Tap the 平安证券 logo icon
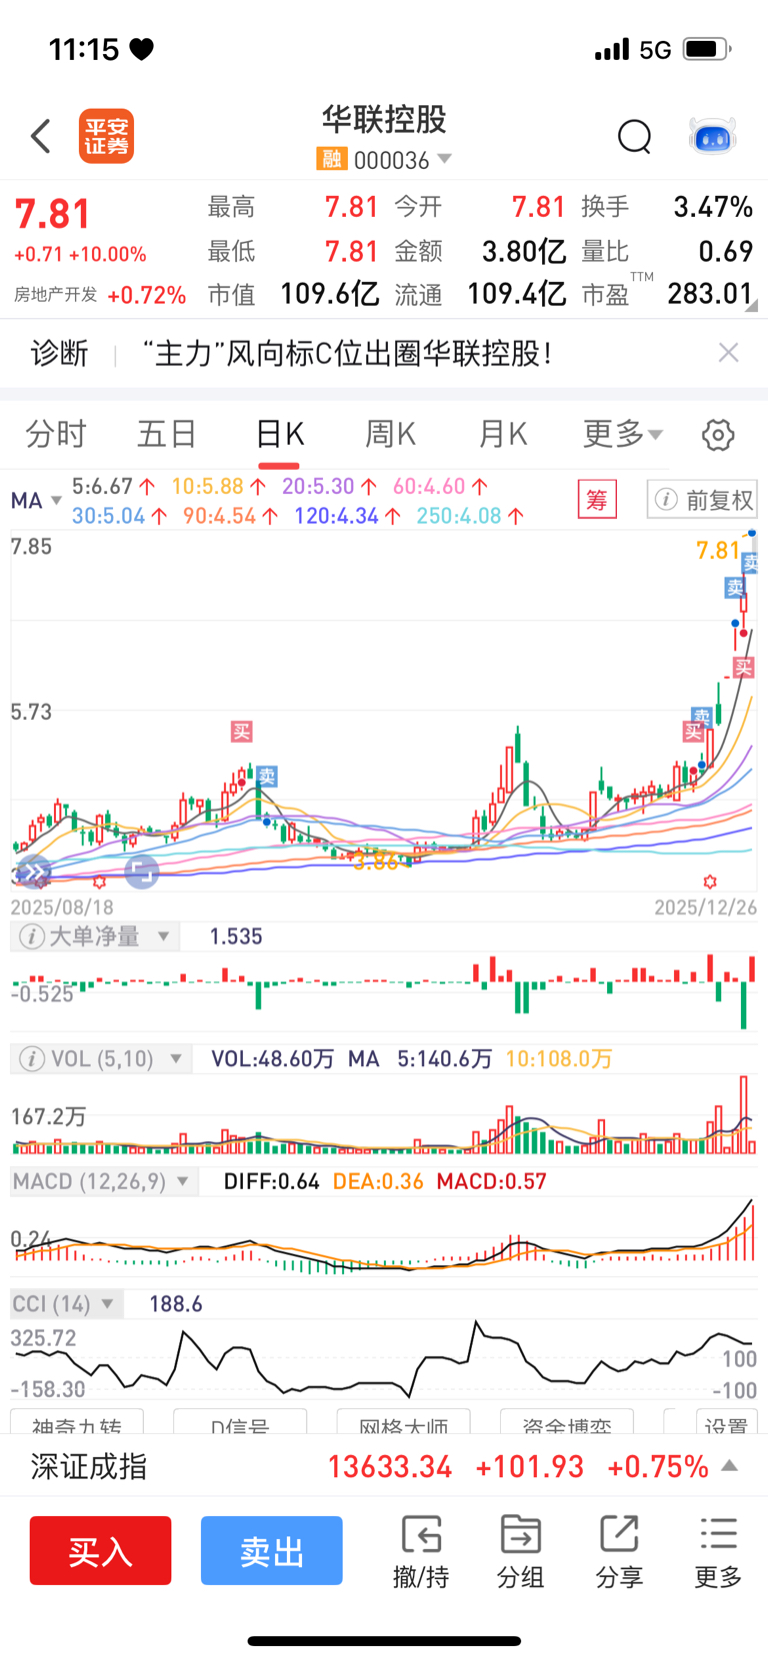 tap(106, 136)
